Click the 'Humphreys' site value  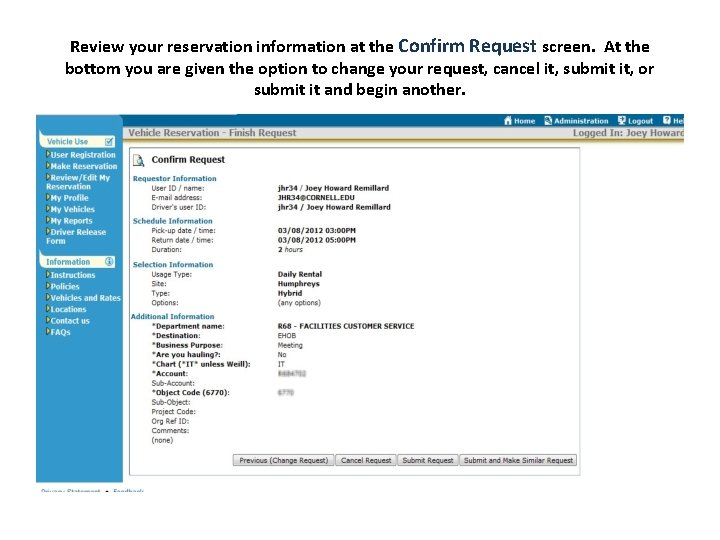[x=298, y=284]
